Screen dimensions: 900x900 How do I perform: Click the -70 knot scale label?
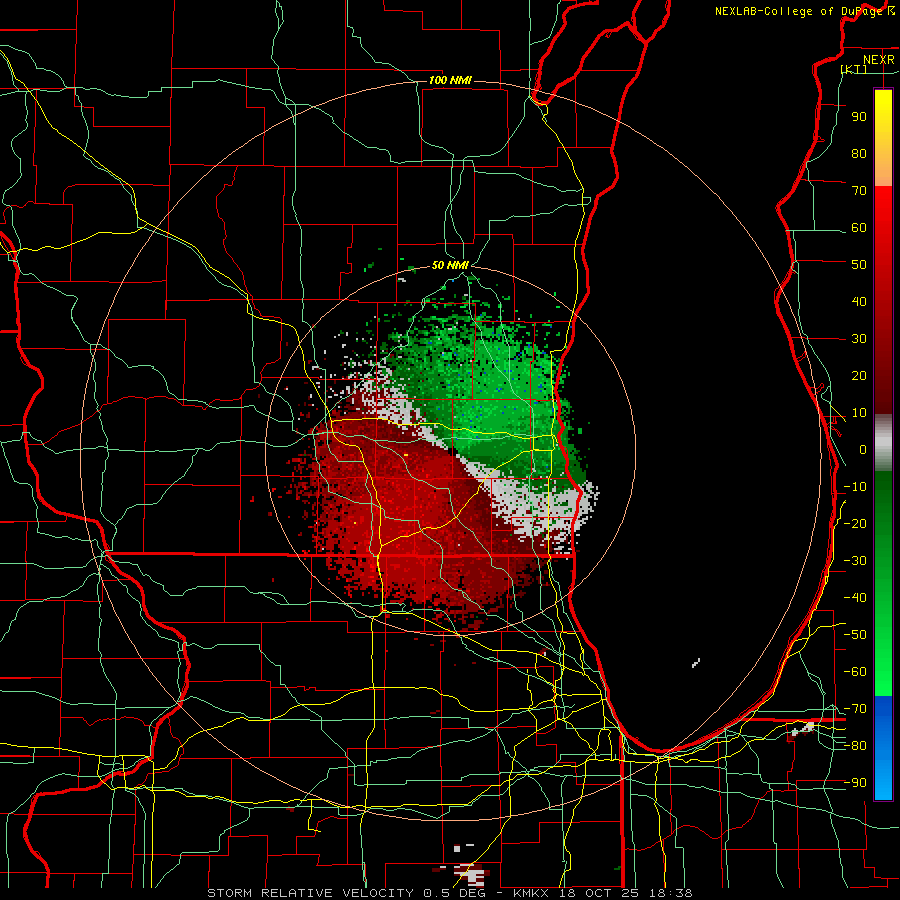pyautogui.click(x=855, y=709)
